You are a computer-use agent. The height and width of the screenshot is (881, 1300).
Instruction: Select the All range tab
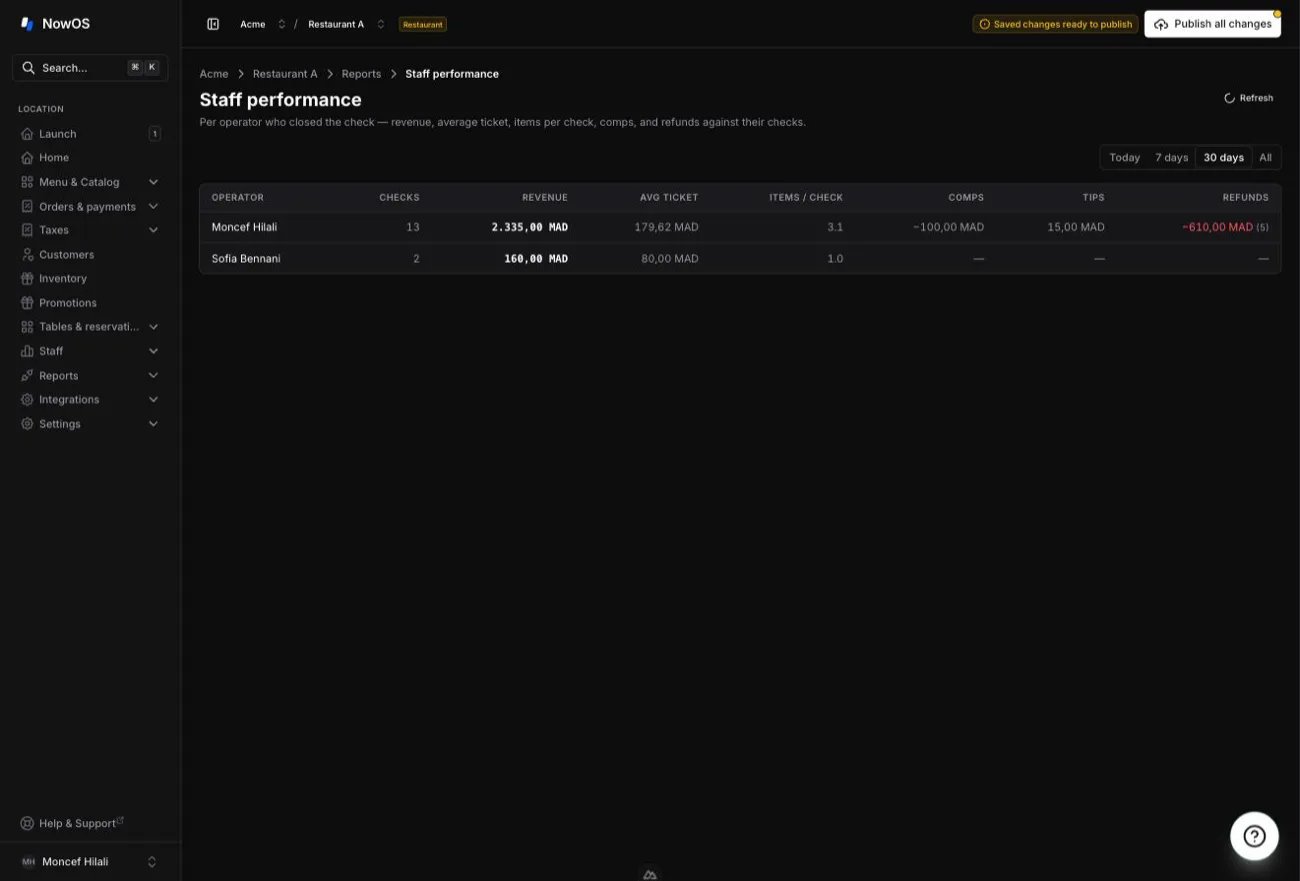[1265, 158]
